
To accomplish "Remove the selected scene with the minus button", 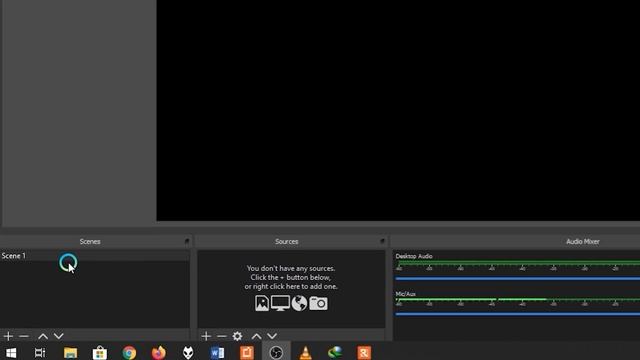I will coord(24,336).
